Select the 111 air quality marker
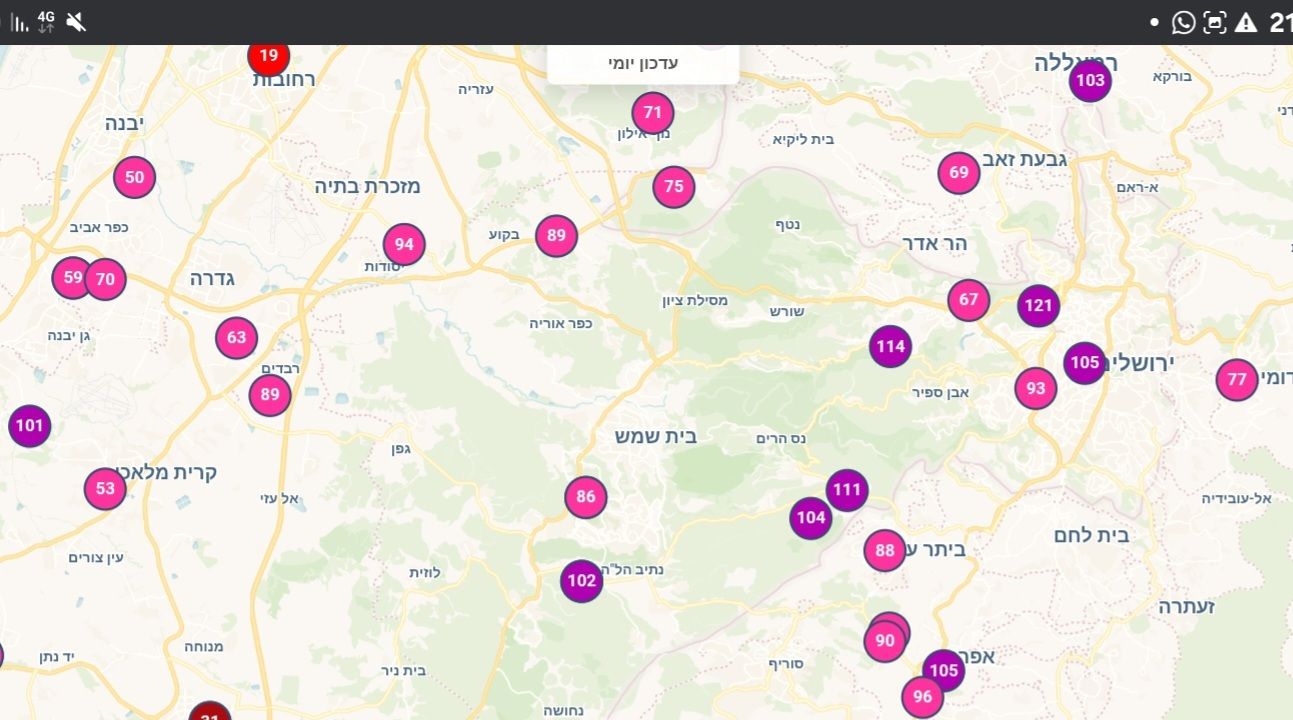This screenshot has height=720, width=1293. tap(847, 490)
